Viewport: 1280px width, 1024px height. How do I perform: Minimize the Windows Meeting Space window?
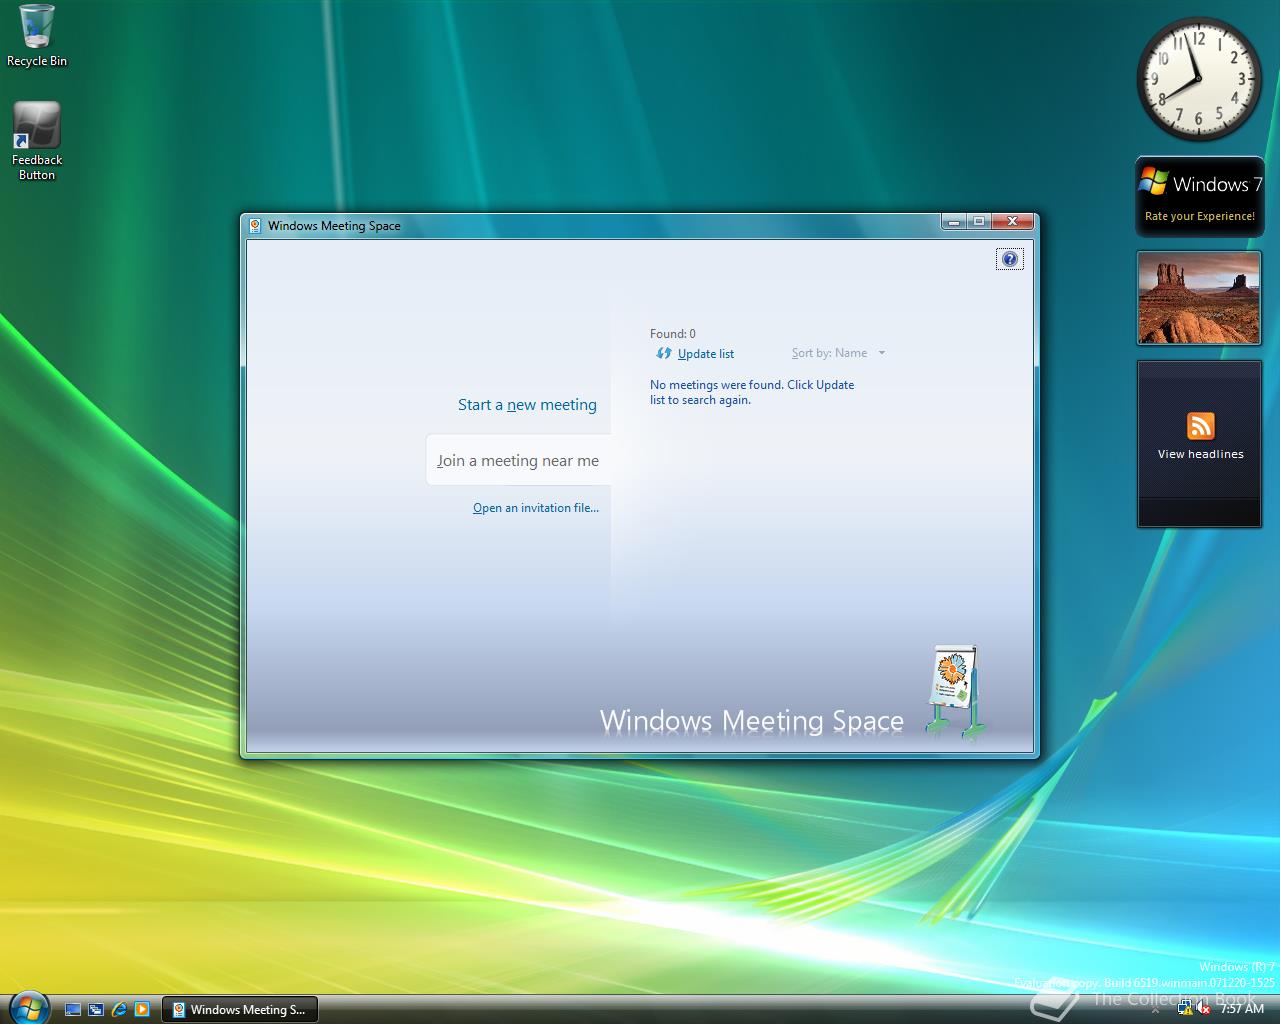click(x=954, y=222)
